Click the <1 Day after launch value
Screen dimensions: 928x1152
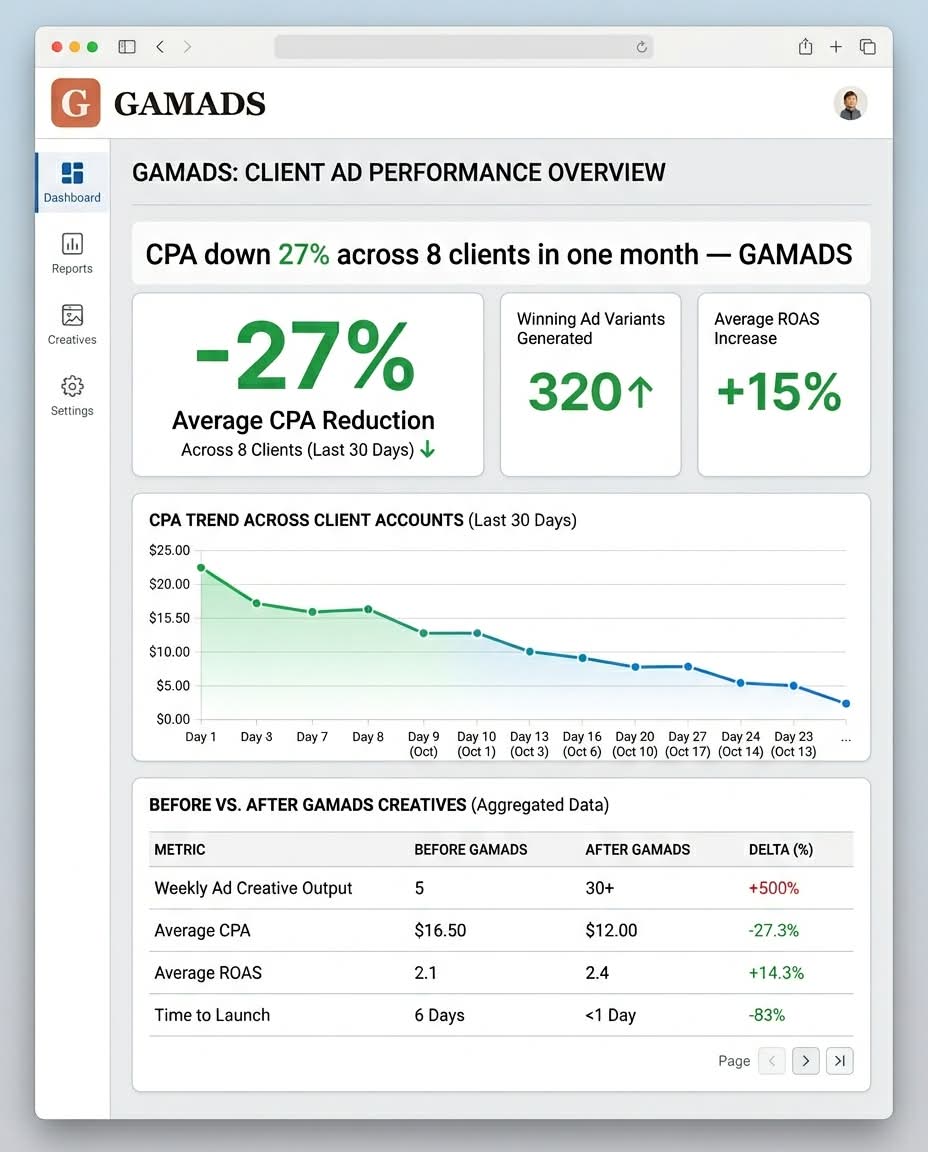[x=611, y=1015]
